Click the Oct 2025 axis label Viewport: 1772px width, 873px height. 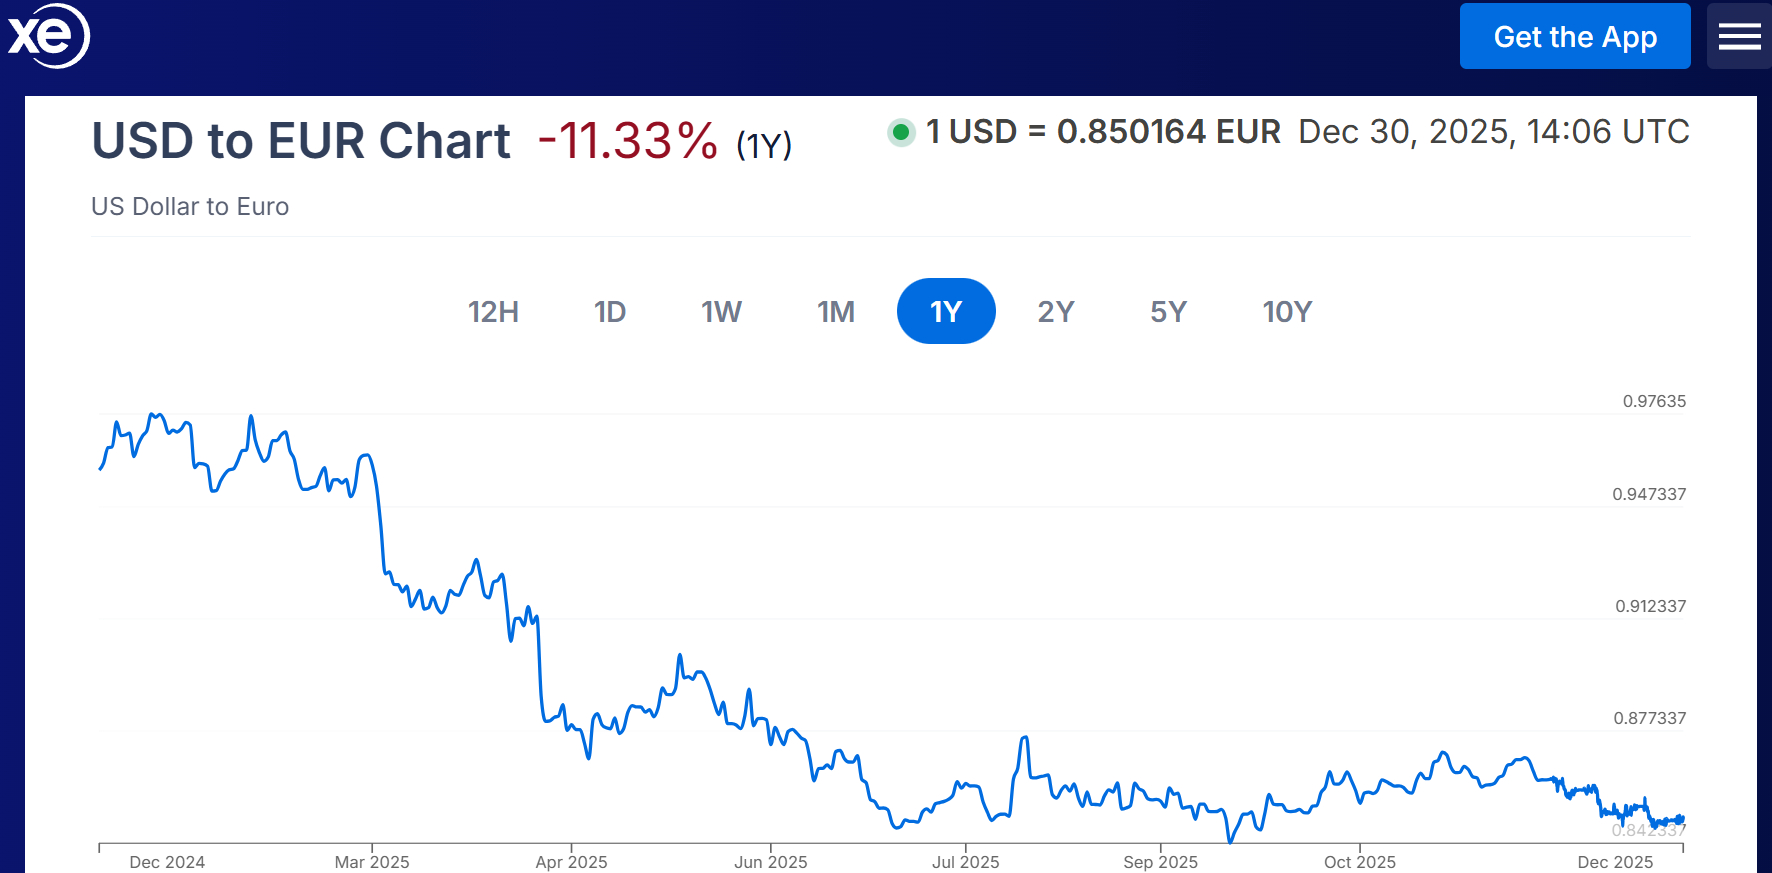point(1359,862)
